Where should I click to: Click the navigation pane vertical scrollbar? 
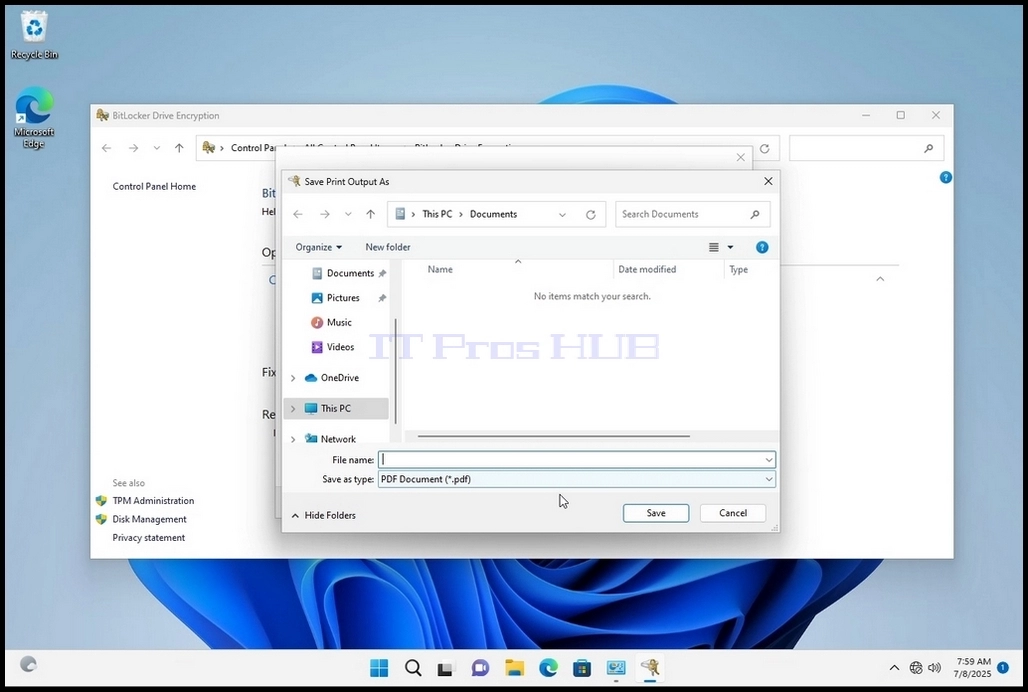point(395,371)
